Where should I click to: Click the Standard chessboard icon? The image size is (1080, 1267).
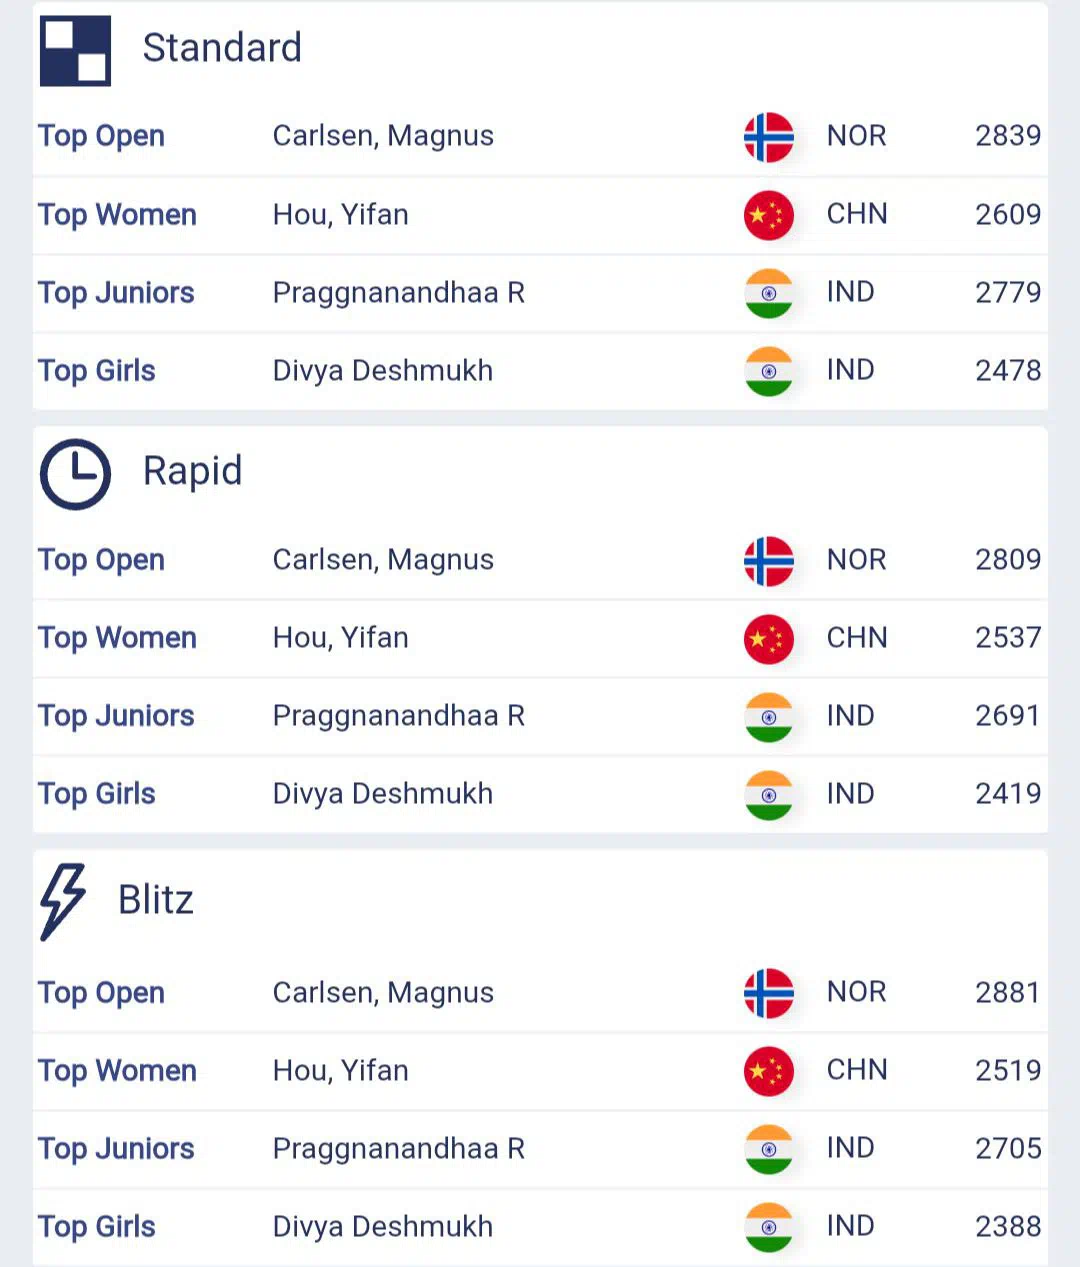[x=75, y=50]
